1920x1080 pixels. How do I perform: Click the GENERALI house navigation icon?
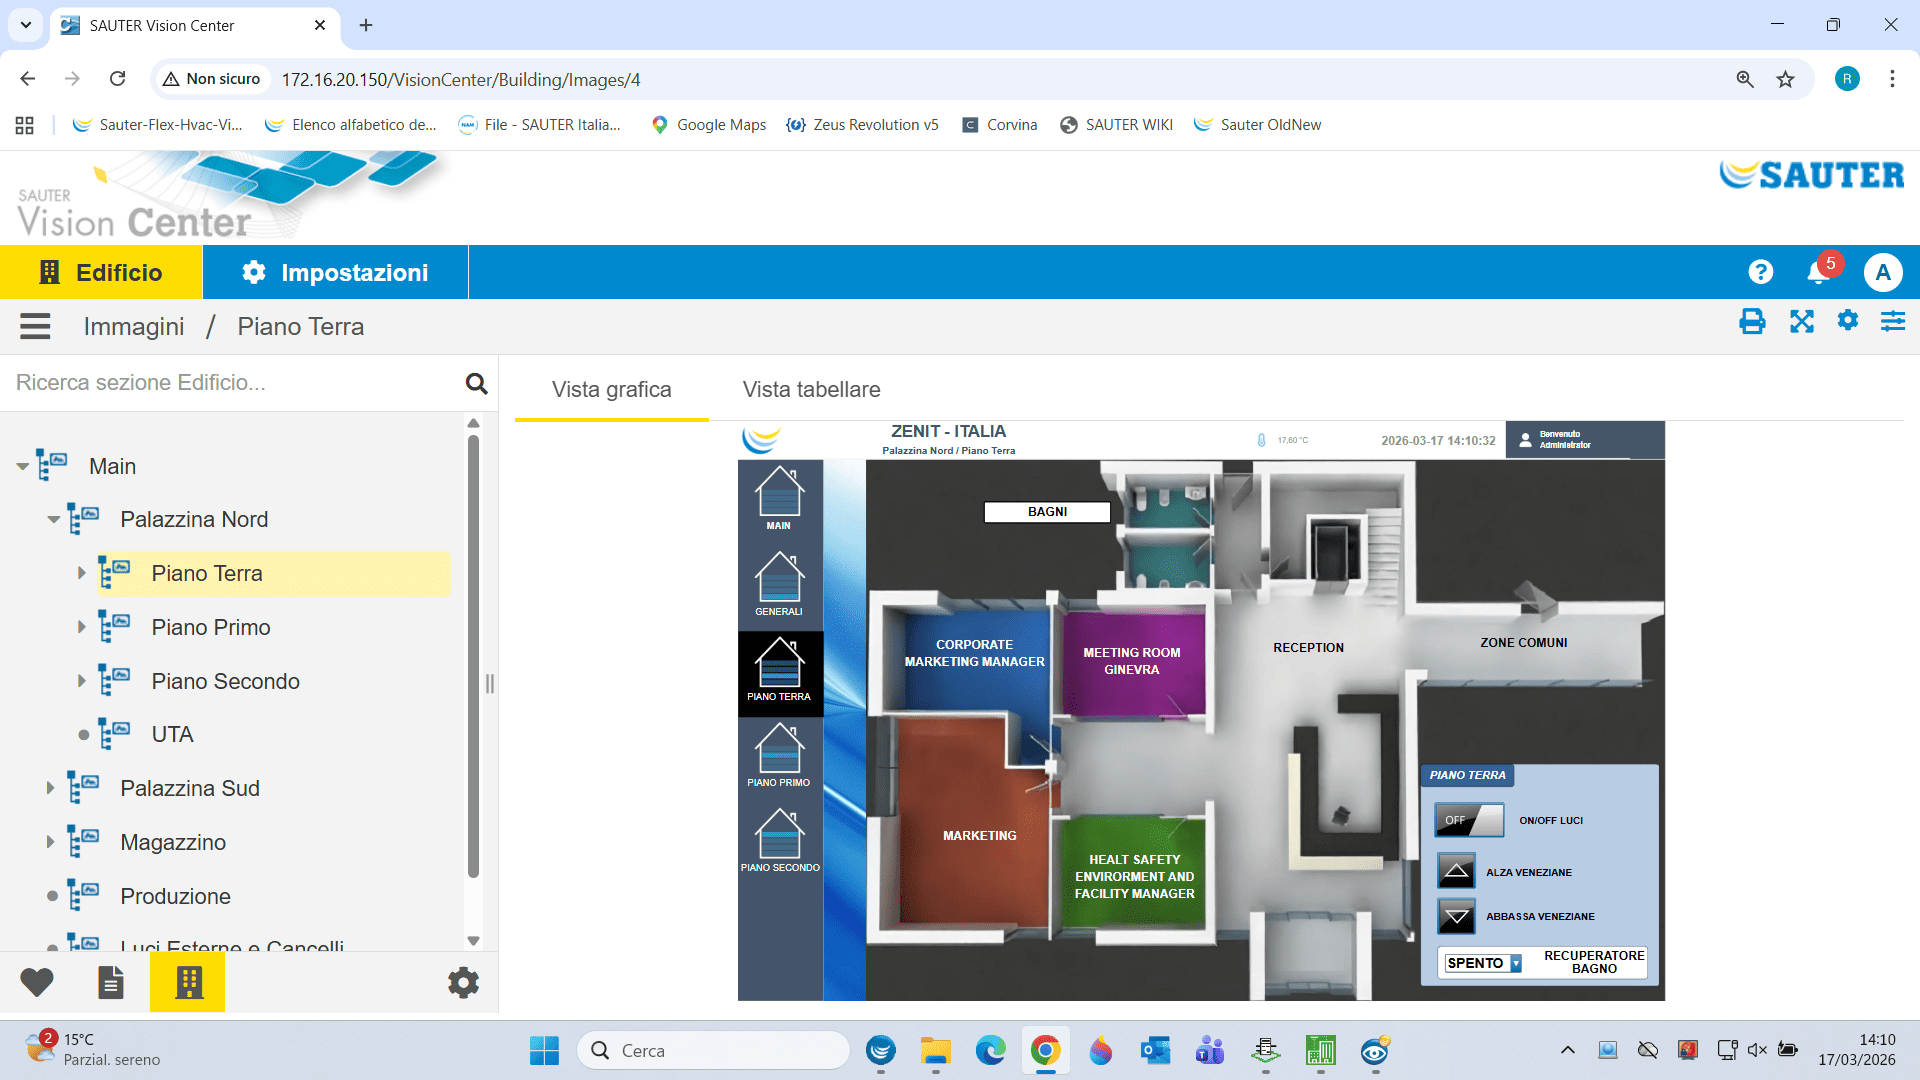[x=779, y=583]
